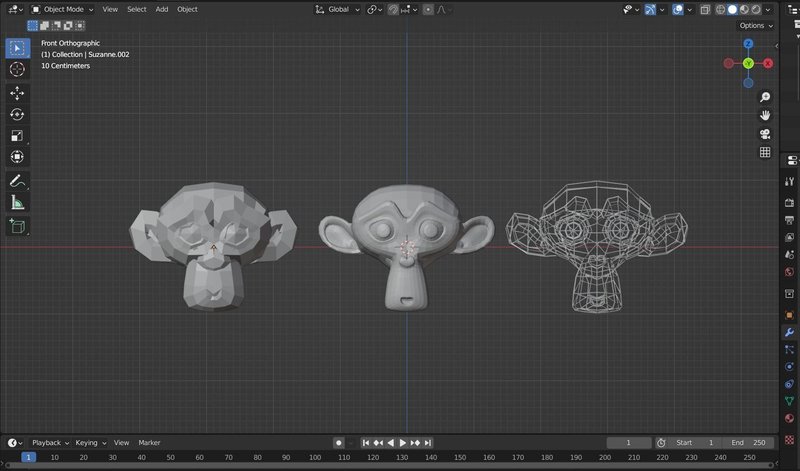This screenshot has height=471, width=800.
Task: Open the Object Mode dropdown
Action: click(63, 9)
